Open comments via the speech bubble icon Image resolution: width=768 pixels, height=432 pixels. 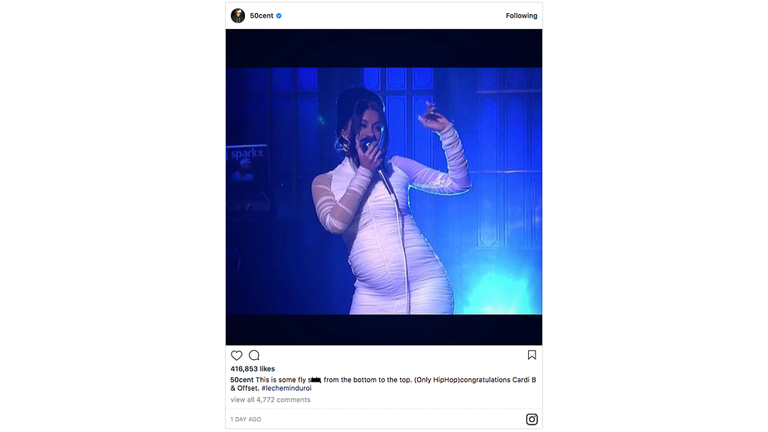tap(254, 355)
